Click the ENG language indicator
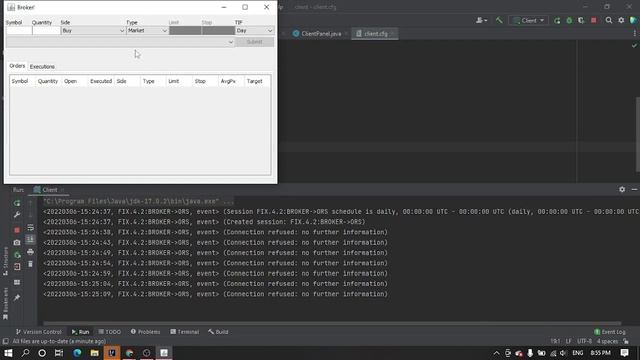The width and height of the screenshot is (640, 360). point(578,353)
